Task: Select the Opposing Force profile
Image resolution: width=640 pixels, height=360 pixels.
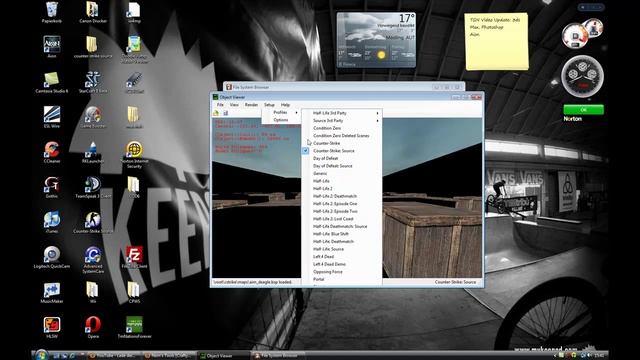Action: 342,272
